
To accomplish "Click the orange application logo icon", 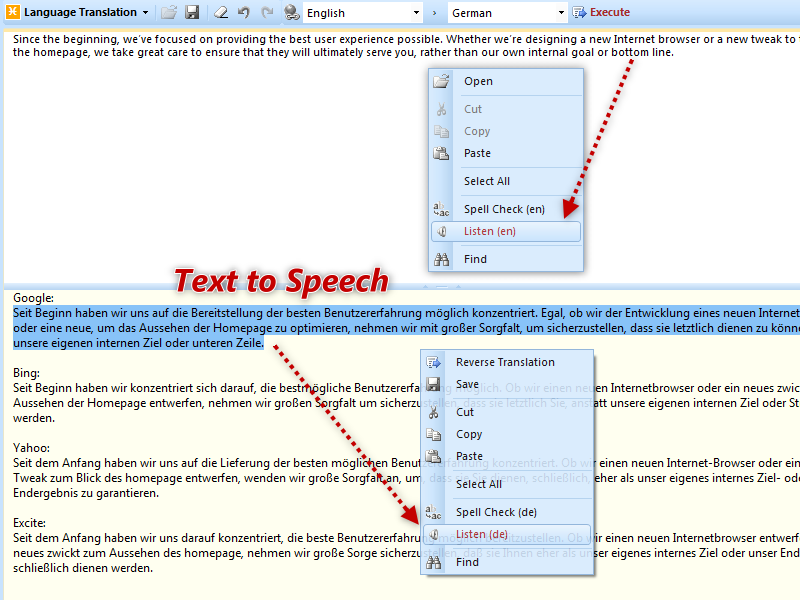I will click(x=13, y=12).
